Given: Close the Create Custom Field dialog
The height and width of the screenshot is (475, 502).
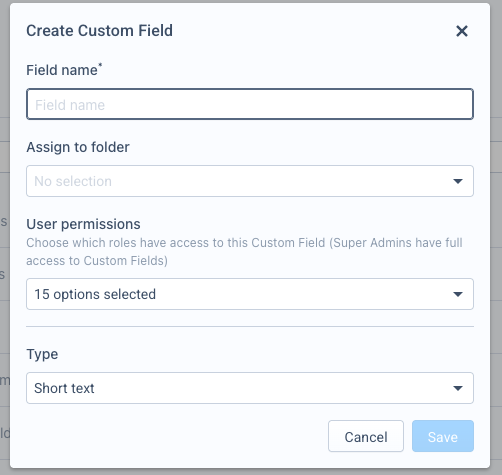Looking at the screenshot, I should click(462, 31).
